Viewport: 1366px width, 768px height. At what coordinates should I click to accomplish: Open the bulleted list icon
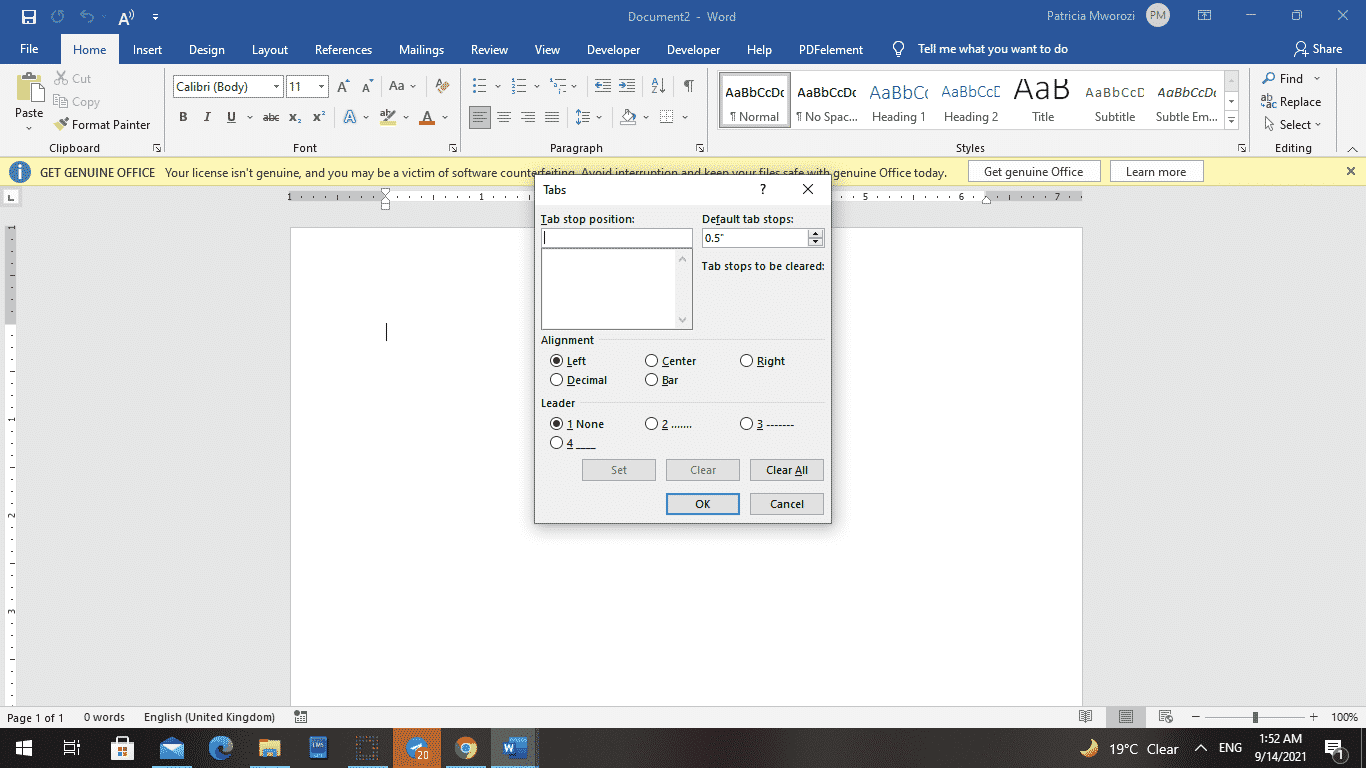tap(480, 85)
